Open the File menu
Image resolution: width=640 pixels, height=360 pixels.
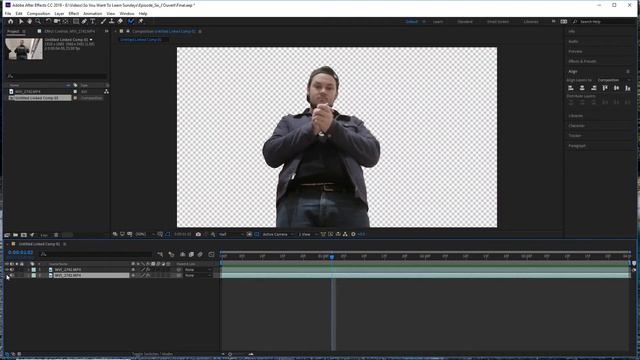point(8,13)
